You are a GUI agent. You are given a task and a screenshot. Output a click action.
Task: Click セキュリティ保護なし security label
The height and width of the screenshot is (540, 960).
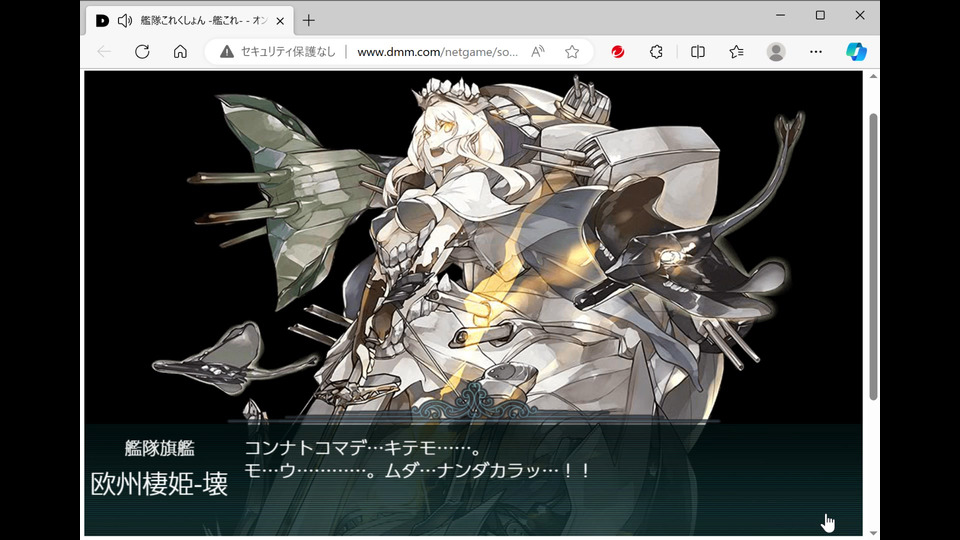pyautogui.click(x=288, y=52)
